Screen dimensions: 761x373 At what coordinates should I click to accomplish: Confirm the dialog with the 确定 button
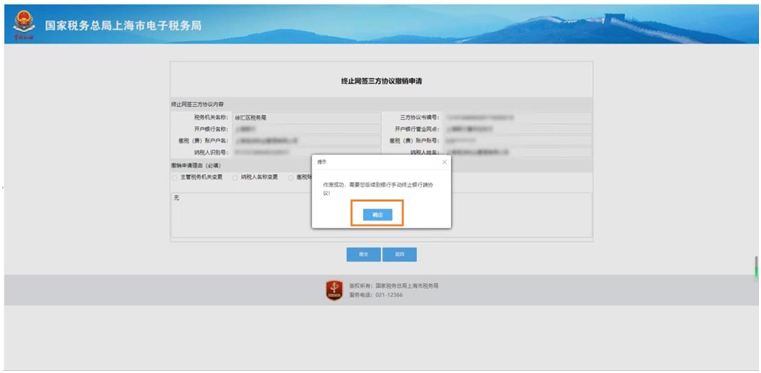pyautogui.click(x=378, y=215)
